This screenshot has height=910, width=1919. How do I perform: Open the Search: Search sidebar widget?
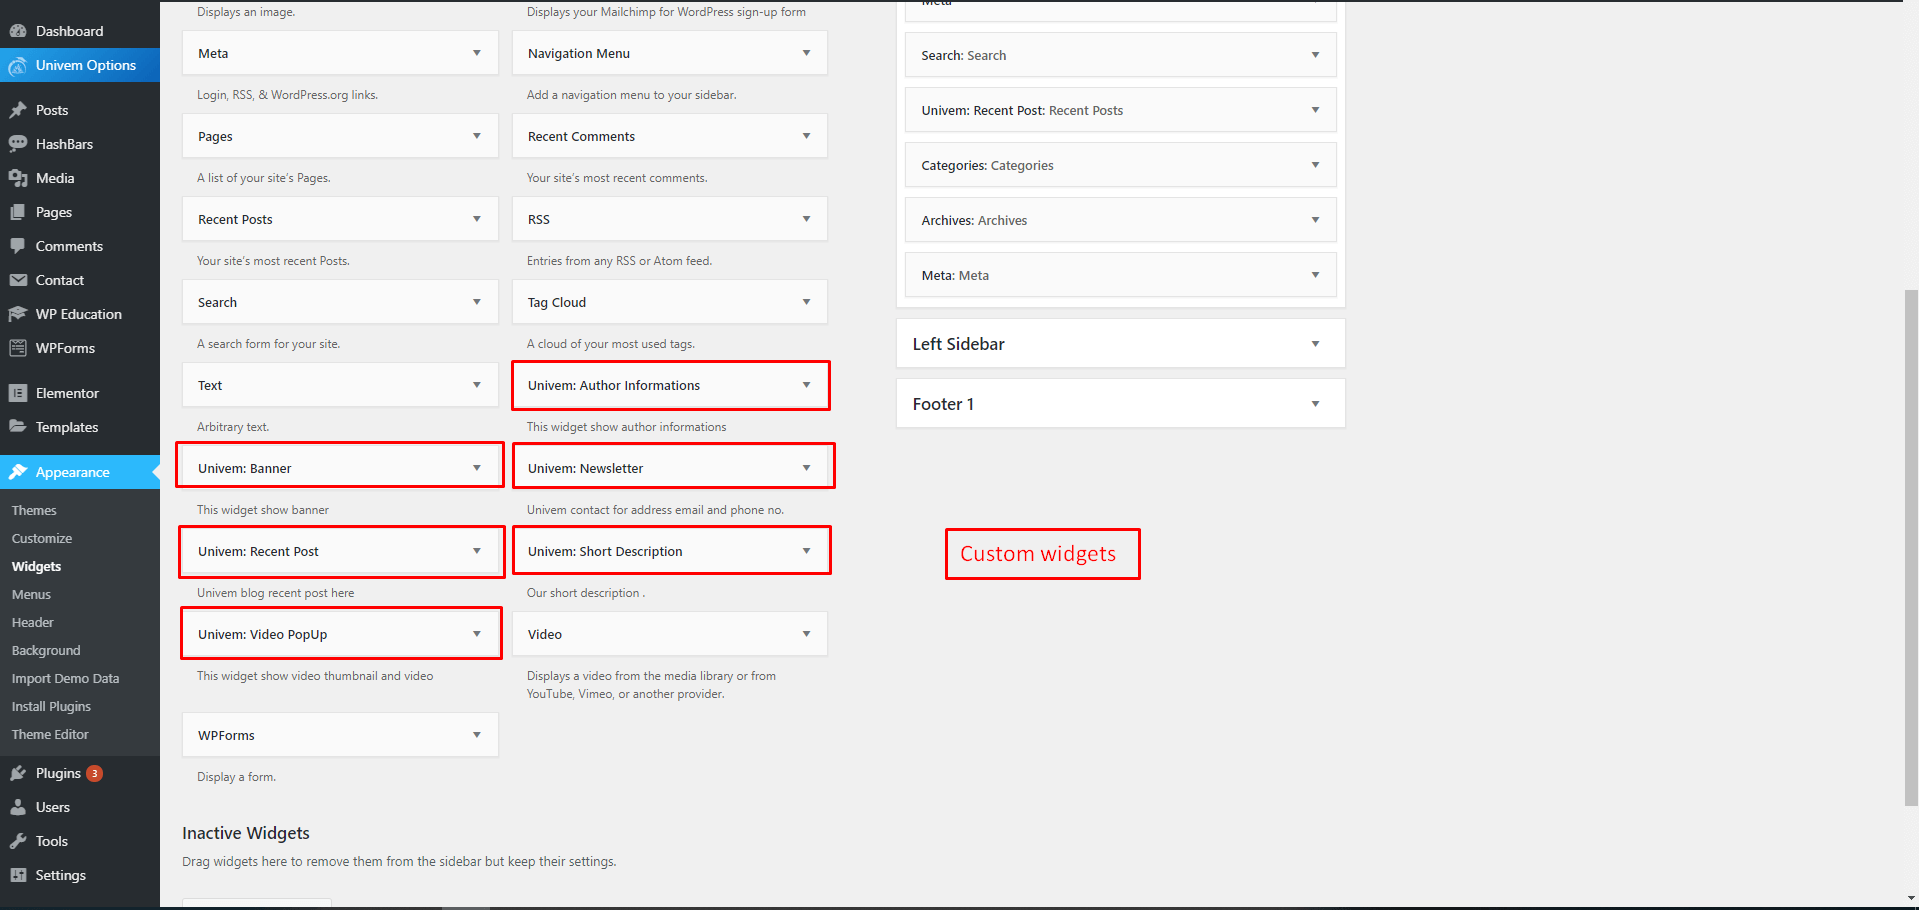click(1121, 55)
